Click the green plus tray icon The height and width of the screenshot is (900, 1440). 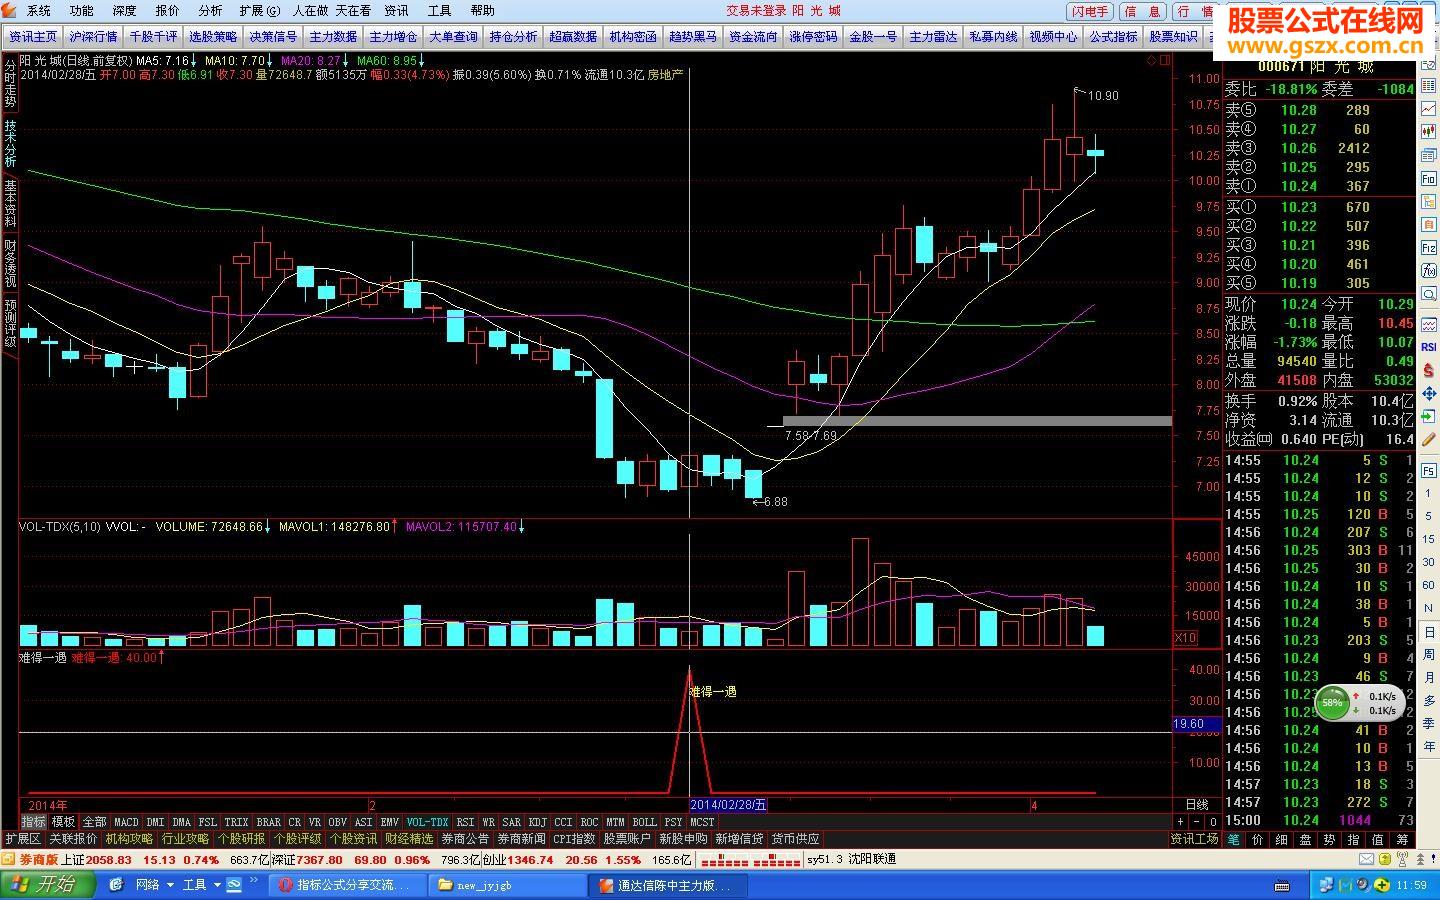1381,885
